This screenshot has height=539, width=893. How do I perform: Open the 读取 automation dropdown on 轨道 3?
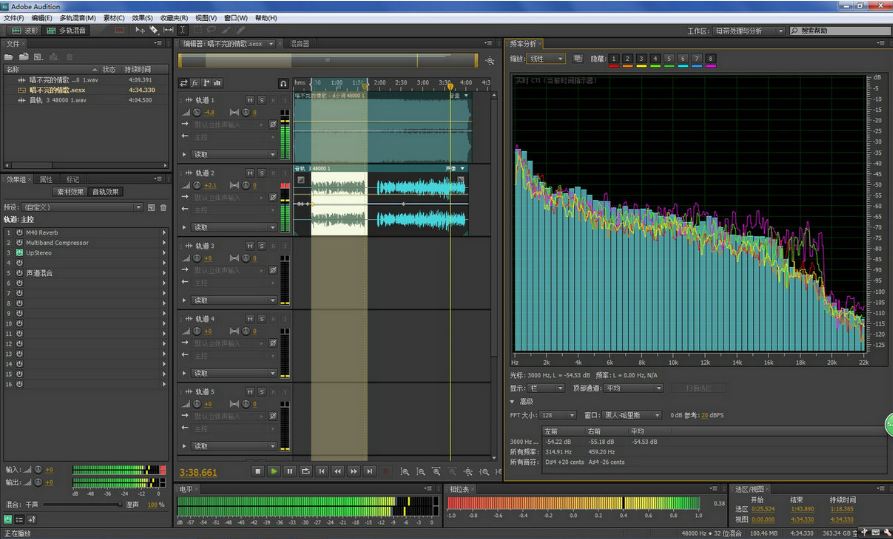pos(235,300)
